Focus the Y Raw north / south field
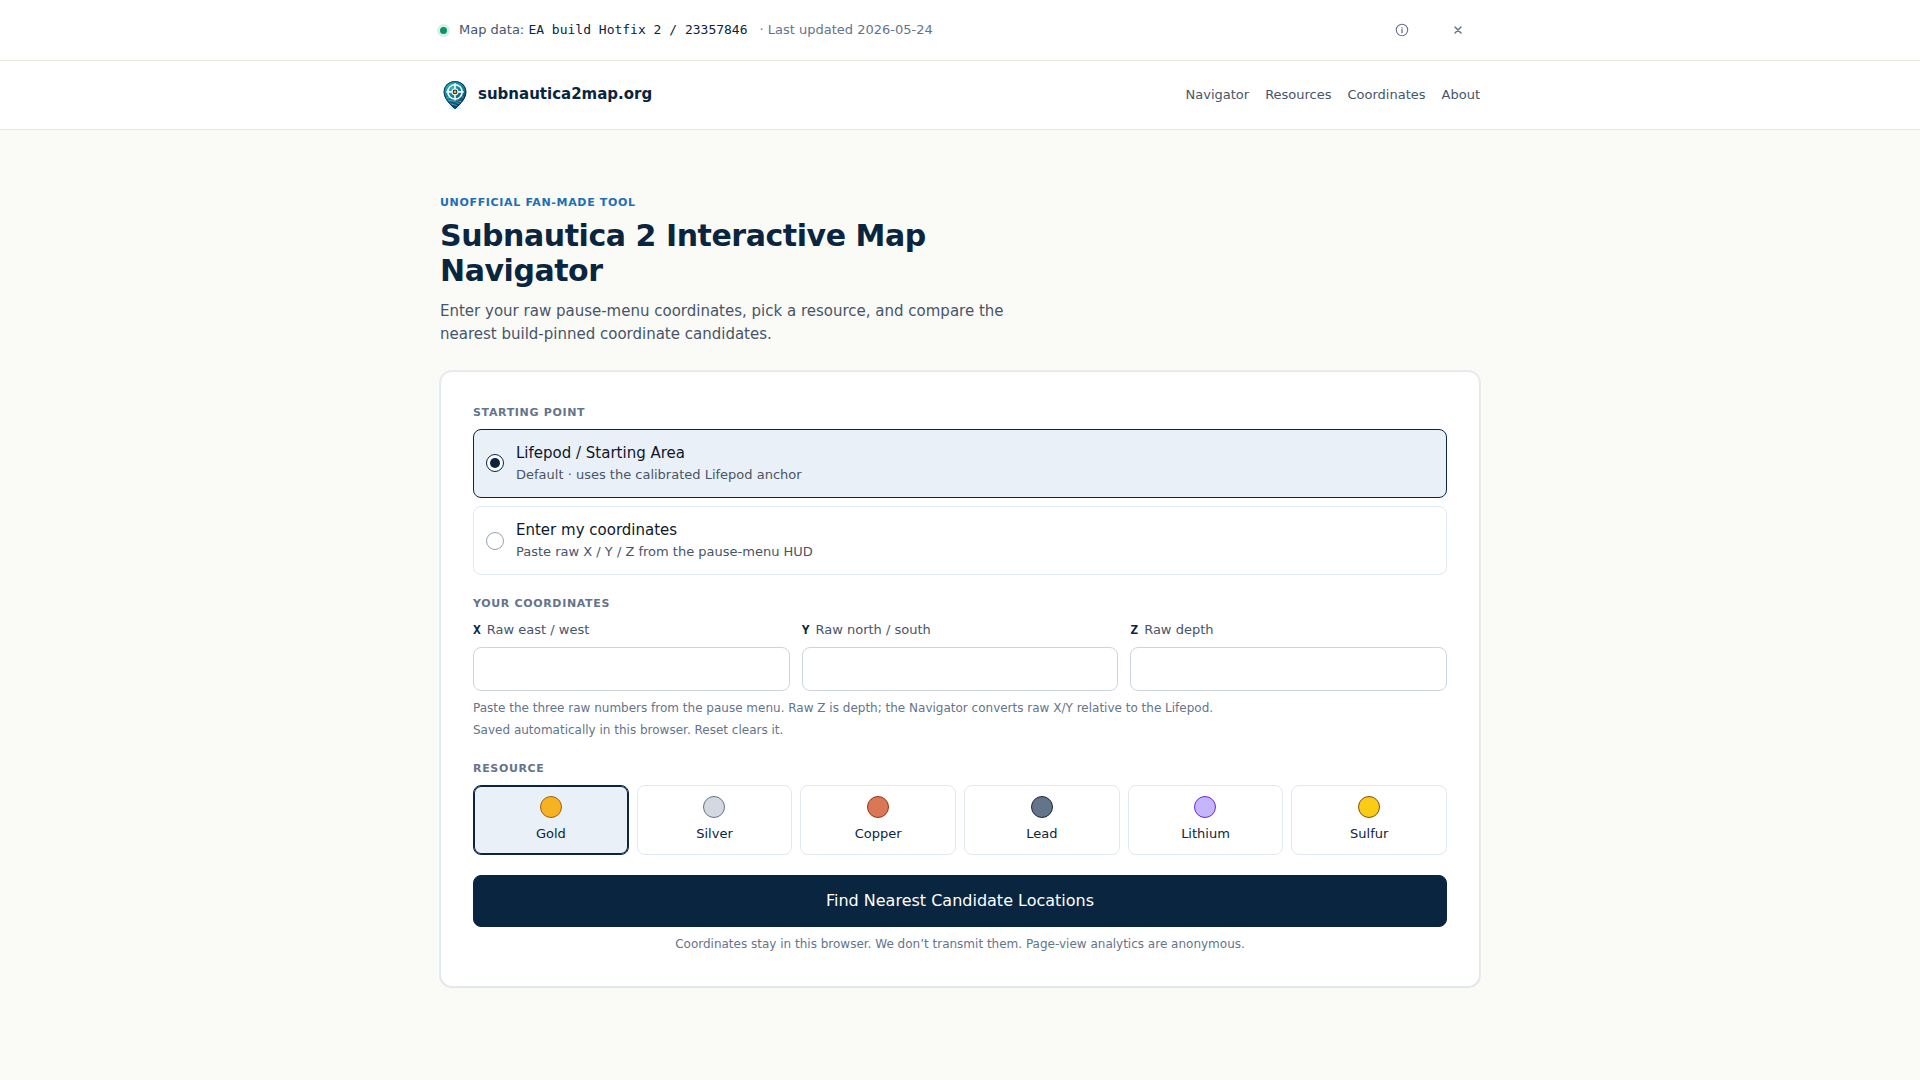This screenshot has height=1080, width=1920. click(x=960, y=669)
